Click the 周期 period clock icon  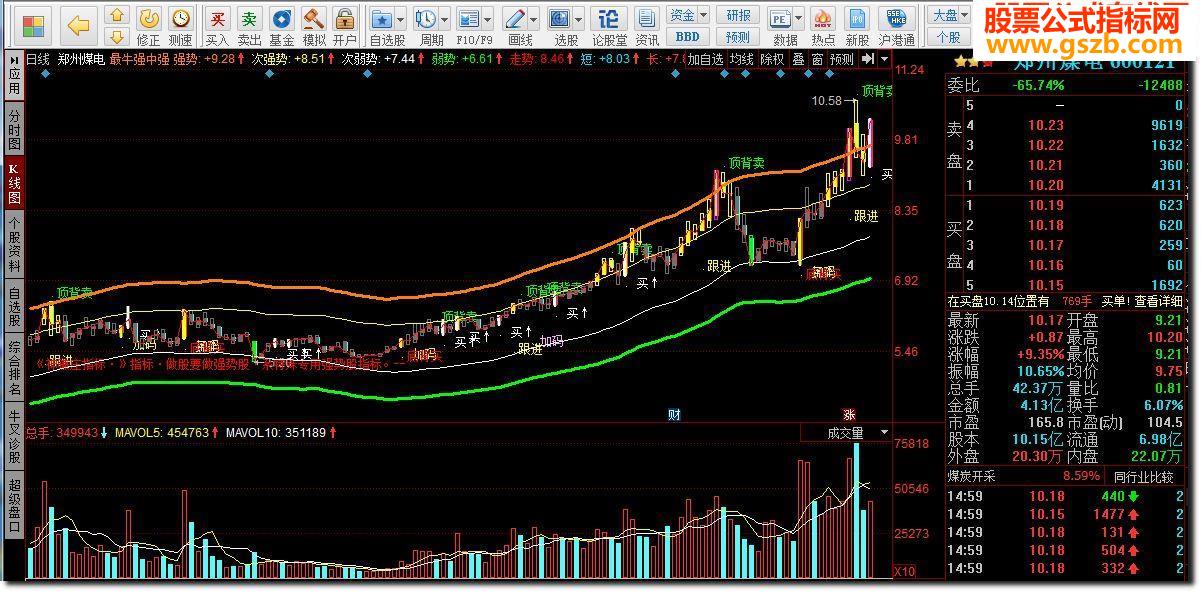click(x=425, y=18)
